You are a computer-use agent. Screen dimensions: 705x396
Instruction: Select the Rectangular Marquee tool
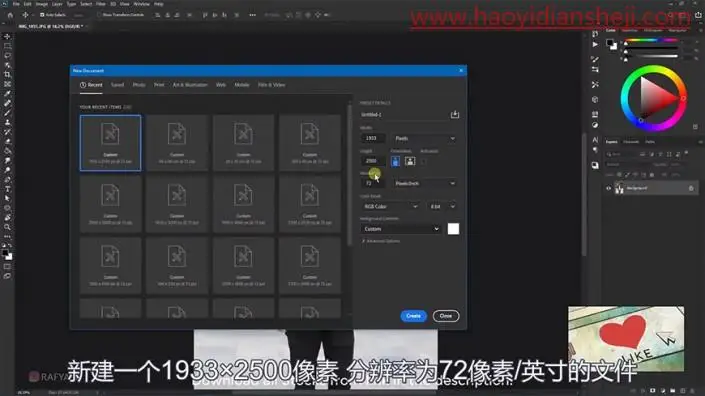point(7,46)
